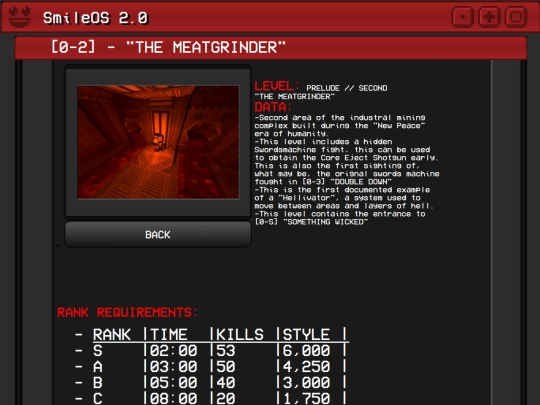This screenshot has width=540, height=405.
Task: Click the 4,250 style value
Action: click(x=306, y=366)
